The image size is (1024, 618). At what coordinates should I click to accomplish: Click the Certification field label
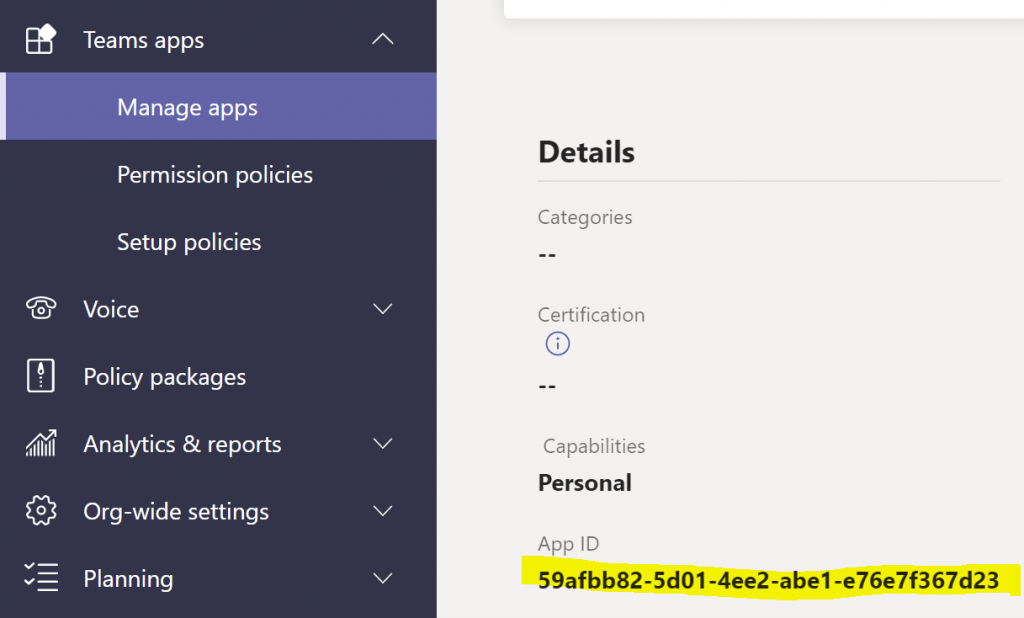click(x=591, y=314)
